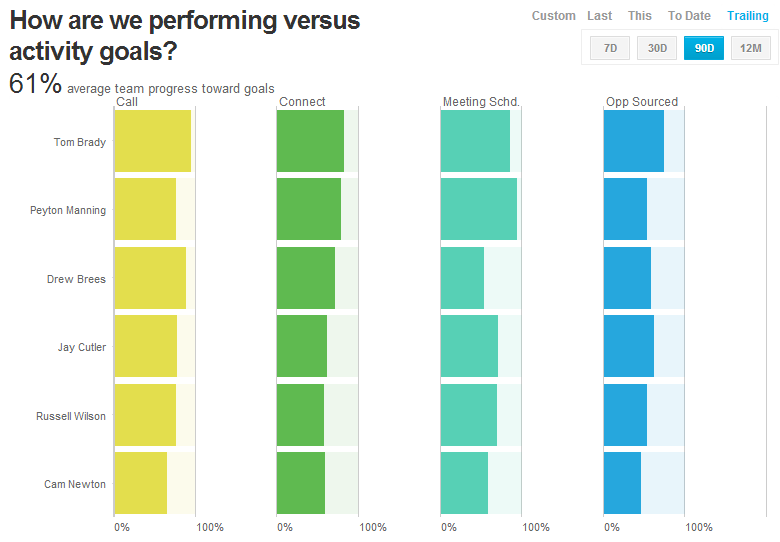Click Cam Newton's yellow Call bar
Viewport: 780px width, 542px height.
pos(141,483)
